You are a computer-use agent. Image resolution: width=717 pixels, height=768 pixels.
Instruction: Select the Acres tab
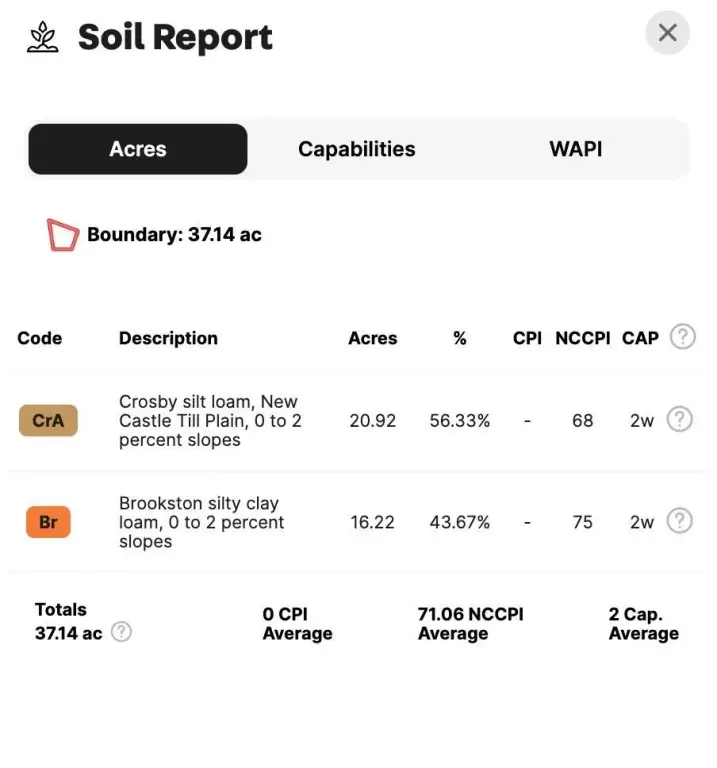tap(138, 149)
